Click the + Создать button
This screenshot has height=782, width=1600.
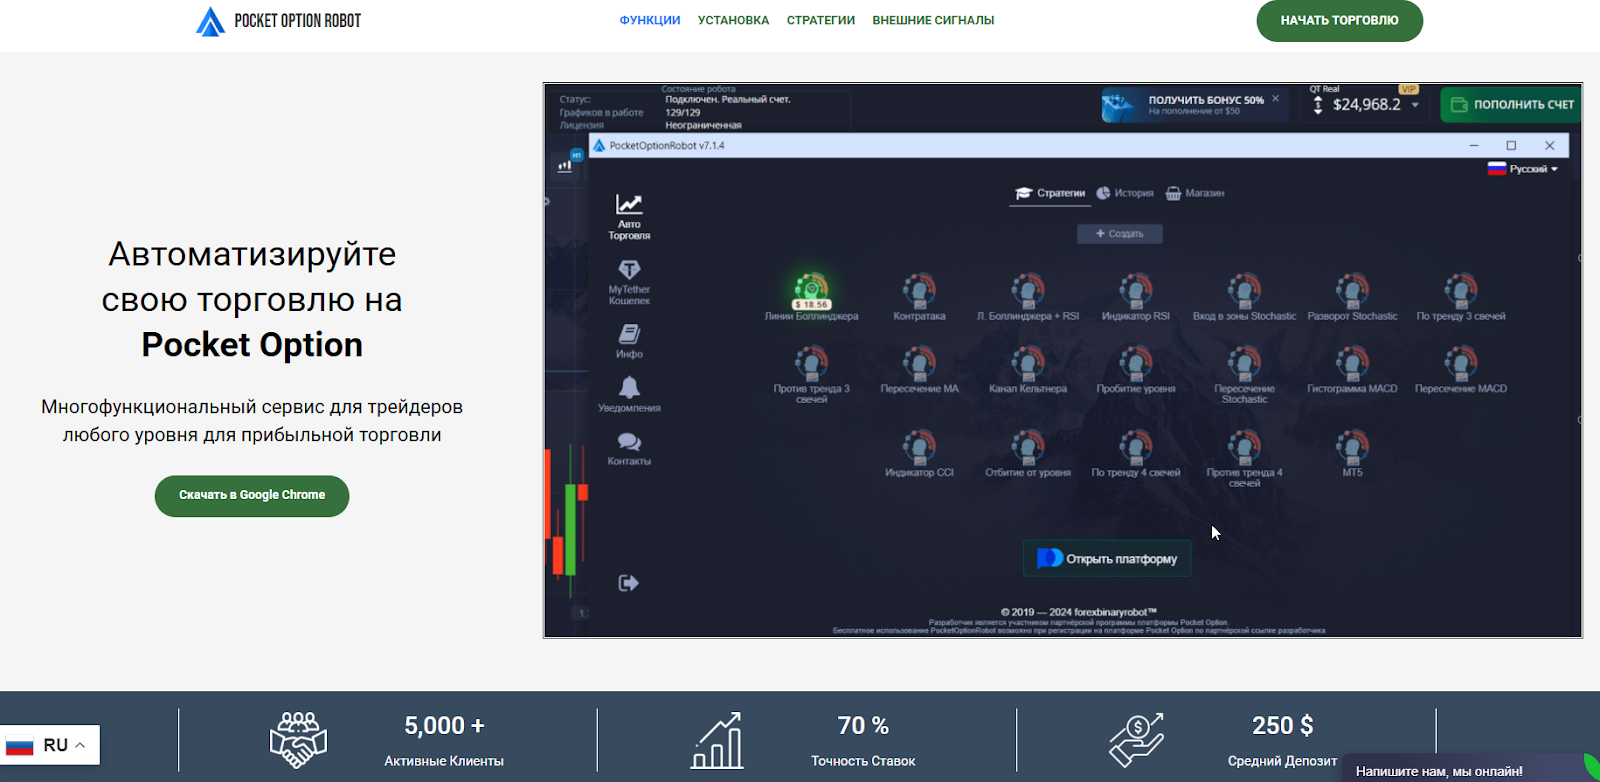pyautogui.click(x=1120, y=234)
